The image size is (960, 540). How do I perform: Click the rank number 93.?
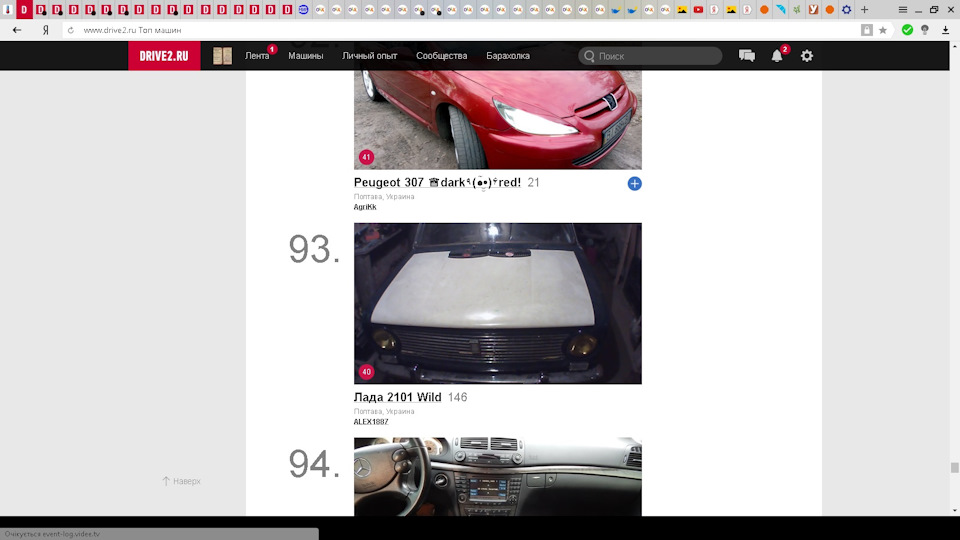(314, 249)
